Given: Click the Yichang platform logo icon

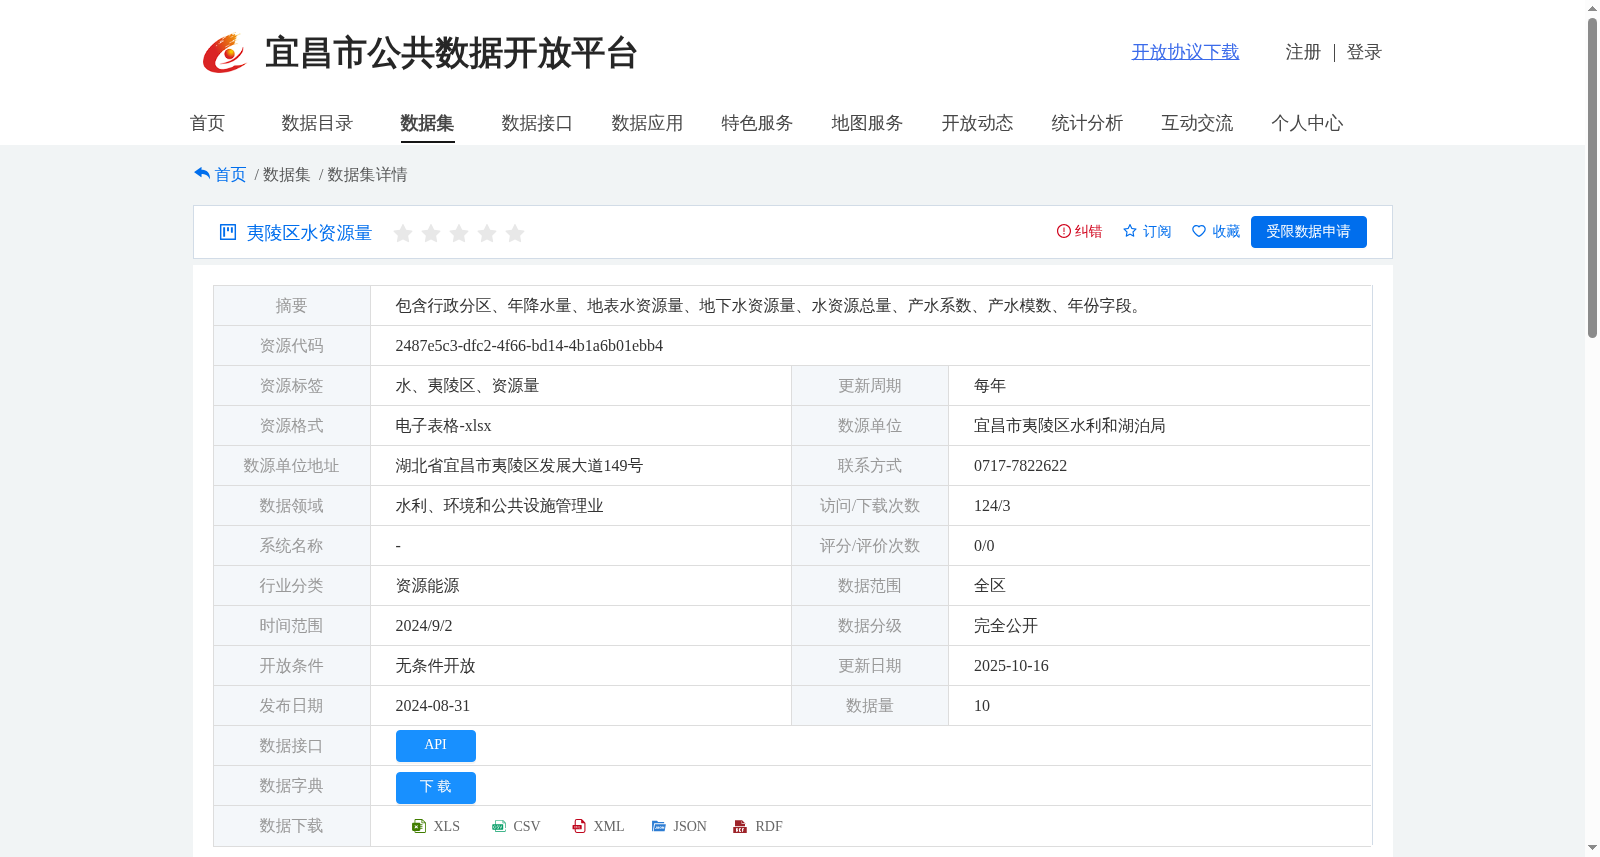Looking at the screenshot, I should (225, 53).
